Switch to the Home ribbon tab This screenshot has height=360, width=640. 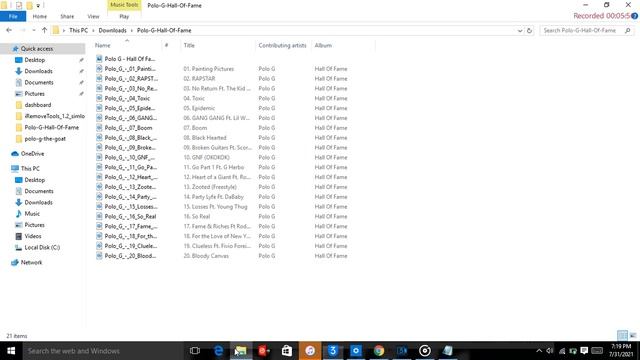point(40,16)
